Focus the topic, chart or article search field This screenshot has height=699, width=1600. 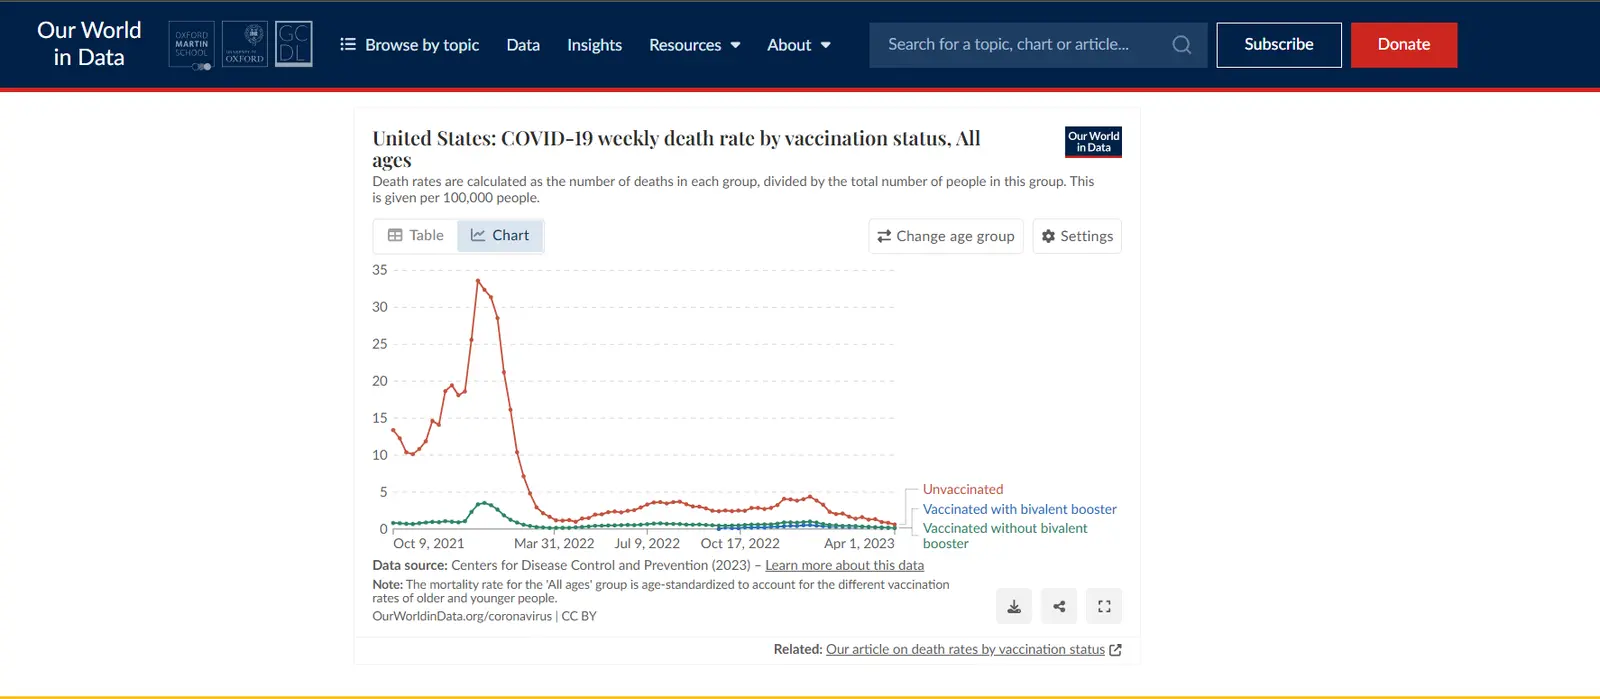1020,45
